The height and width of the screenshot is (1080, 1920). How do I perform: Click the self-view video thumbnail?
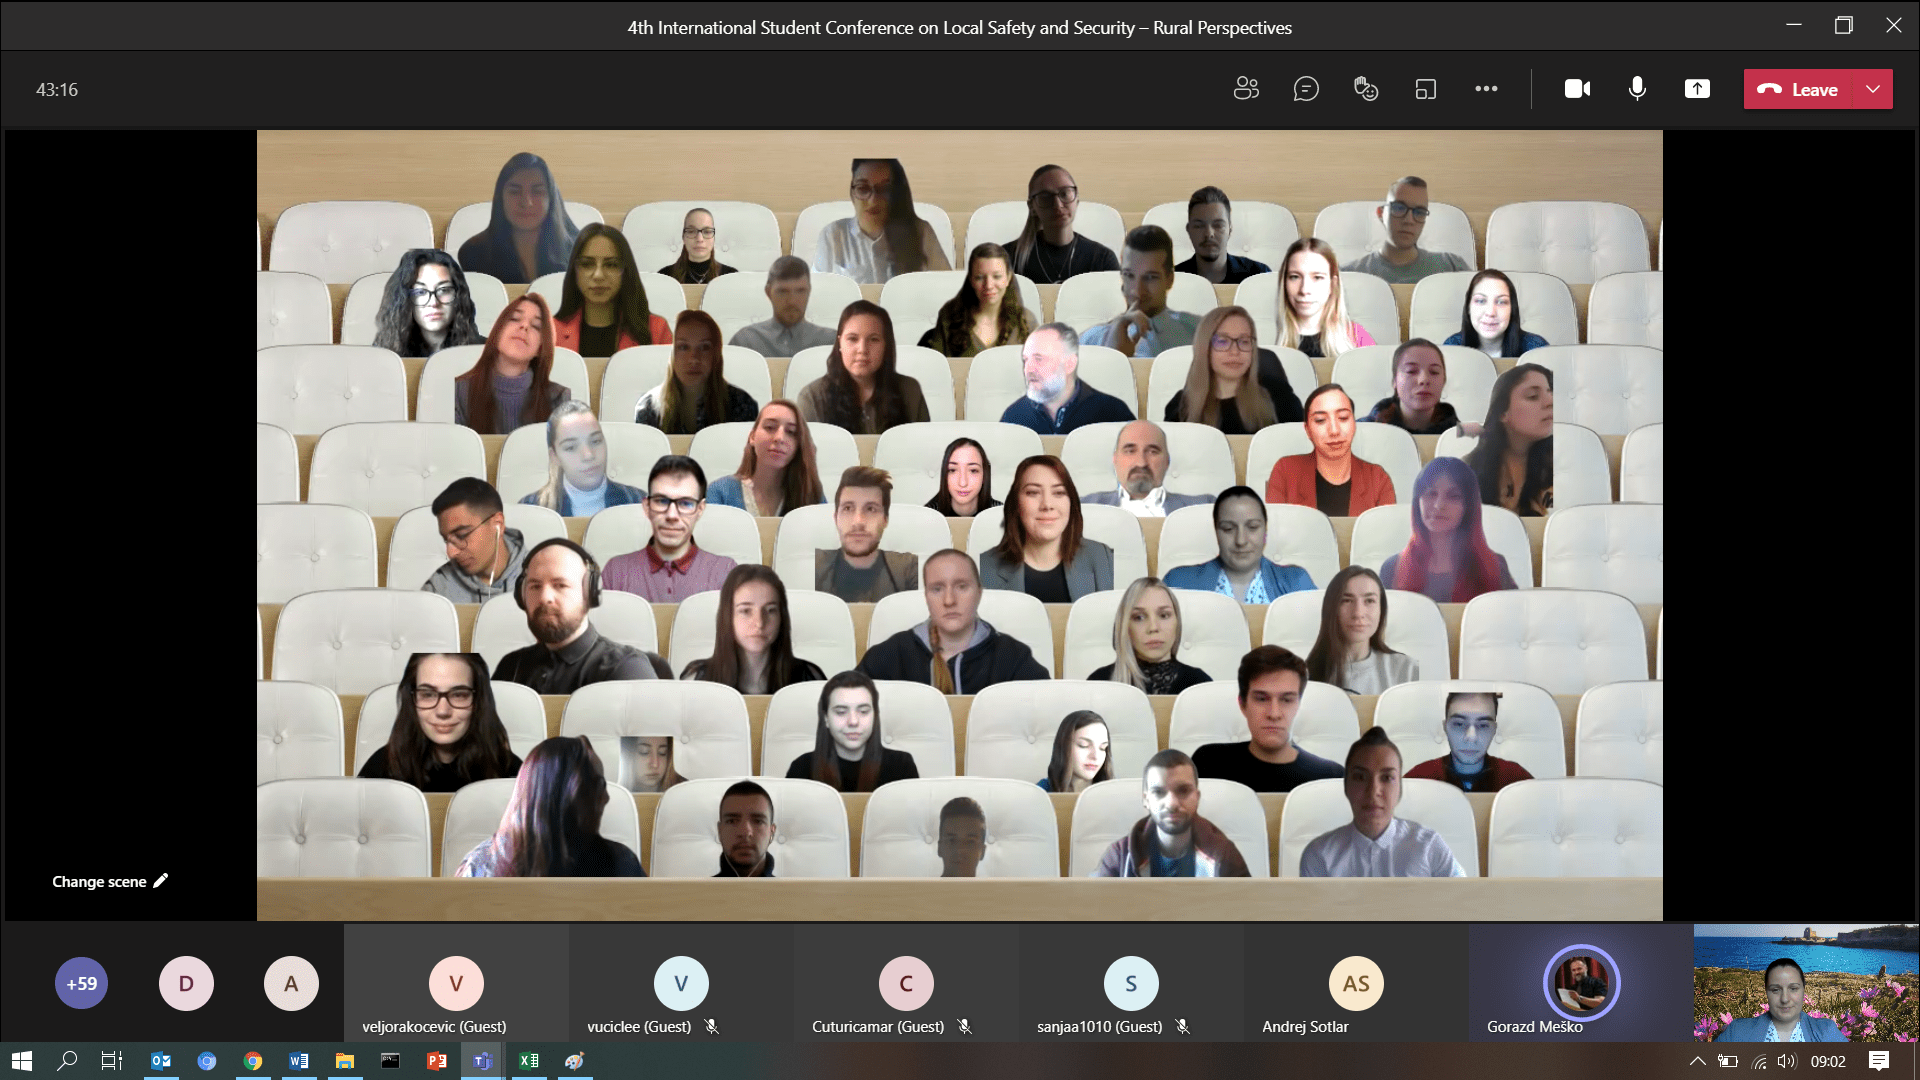1806,983
